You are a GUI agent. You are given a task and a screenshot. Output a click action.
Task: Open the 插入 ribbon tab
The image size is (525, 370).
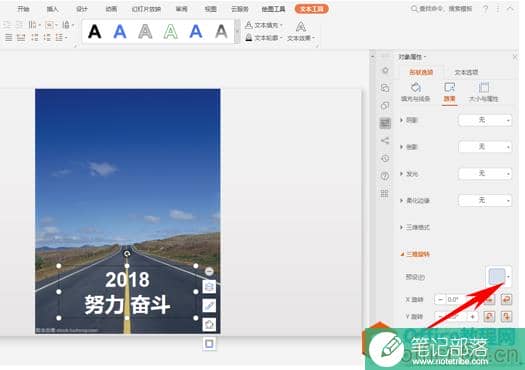(x=52, y=9)
